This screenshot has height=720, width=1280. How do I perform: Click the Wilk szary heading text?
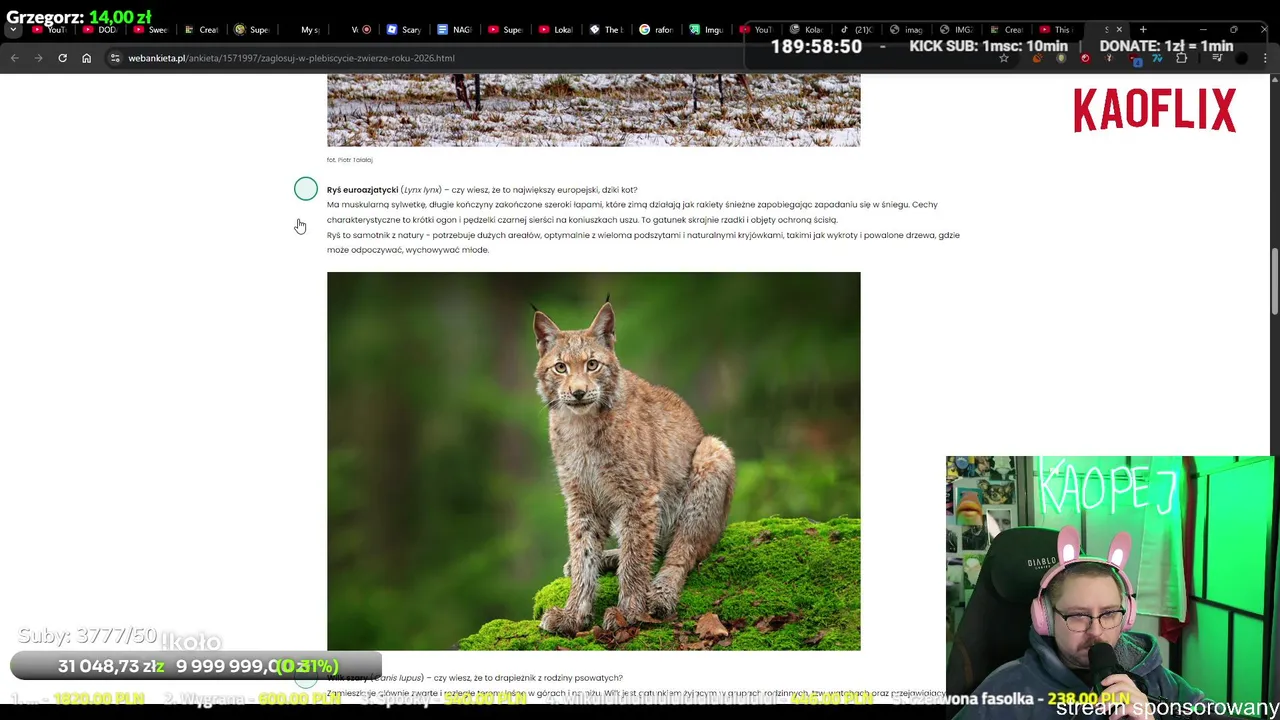(x=347, y=678)
